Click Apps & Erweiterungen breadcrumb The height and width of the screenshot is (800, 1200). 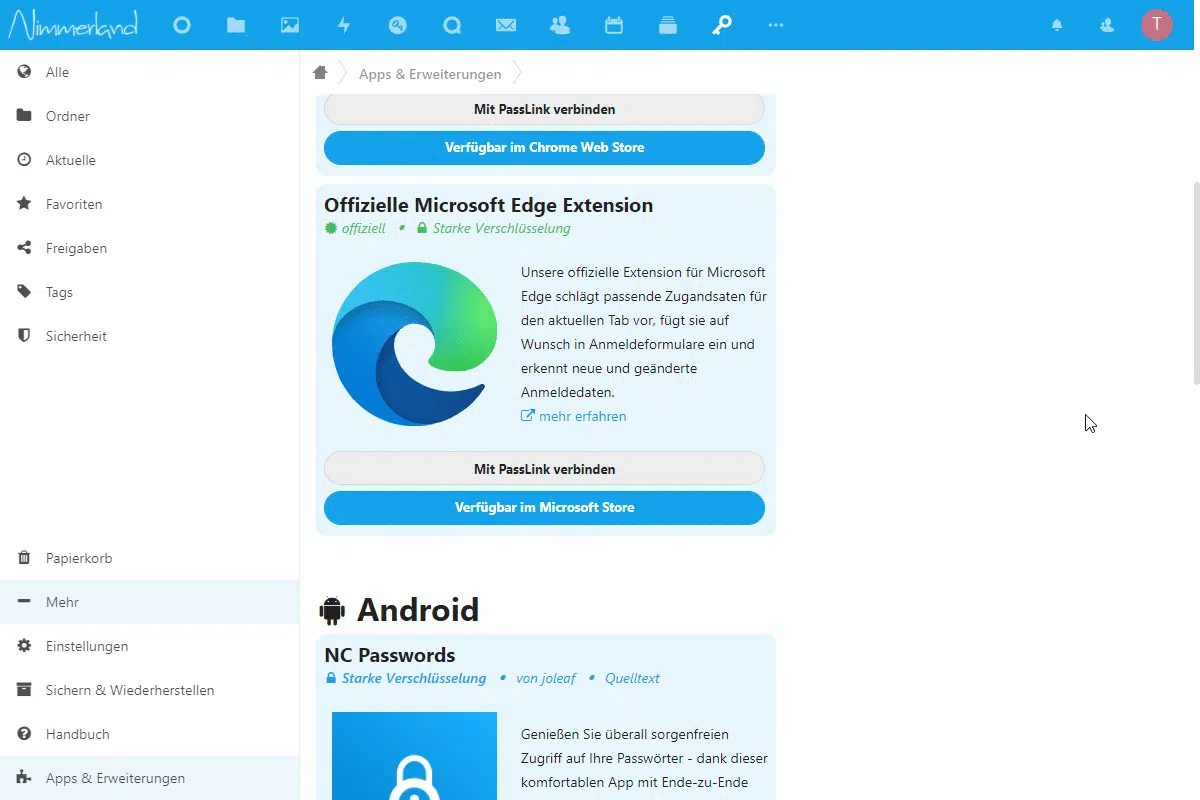point(430,74)
